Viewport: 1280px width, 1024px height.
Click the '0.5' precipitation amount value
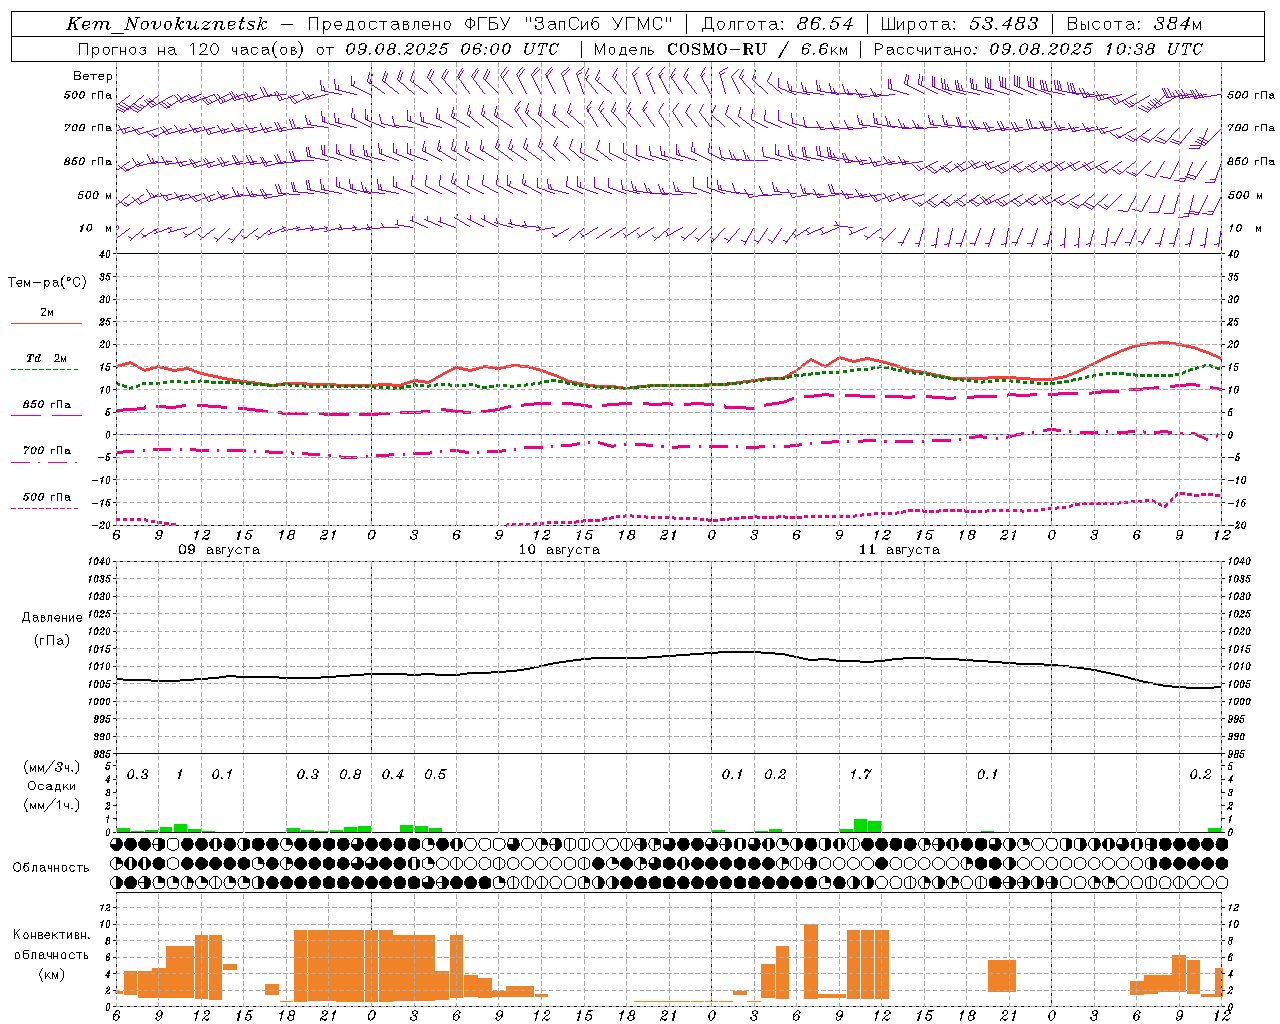[435, 775]
